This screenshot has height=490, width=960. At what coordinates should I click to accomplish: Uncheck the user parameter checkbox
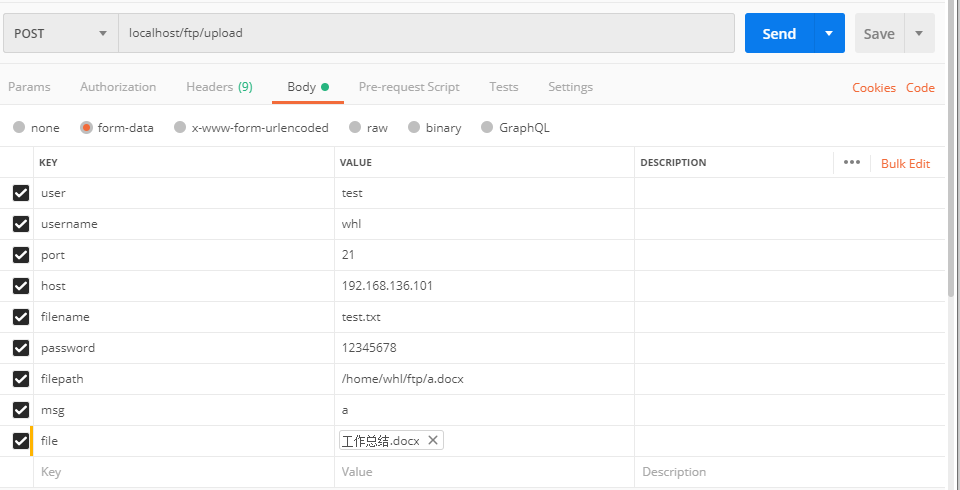[x=21, y=193]
